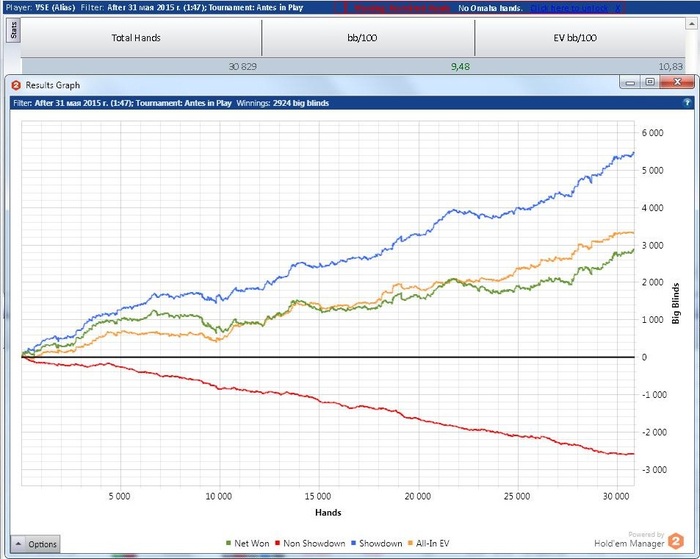This screenshot has width=700, height=559.
Task: Minimize the Results Graph window
Action: pyautogui.click(x=630, y=82)
